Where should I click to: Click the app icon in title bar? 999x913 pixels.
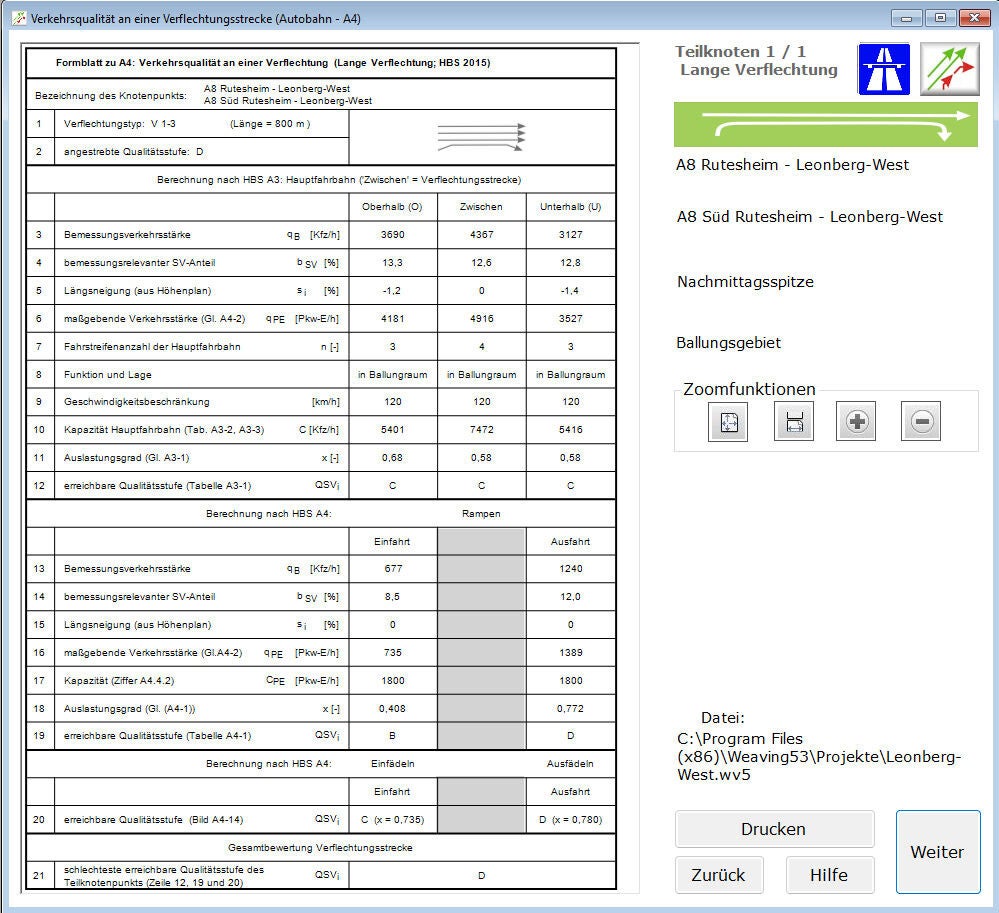pos(17,18)
